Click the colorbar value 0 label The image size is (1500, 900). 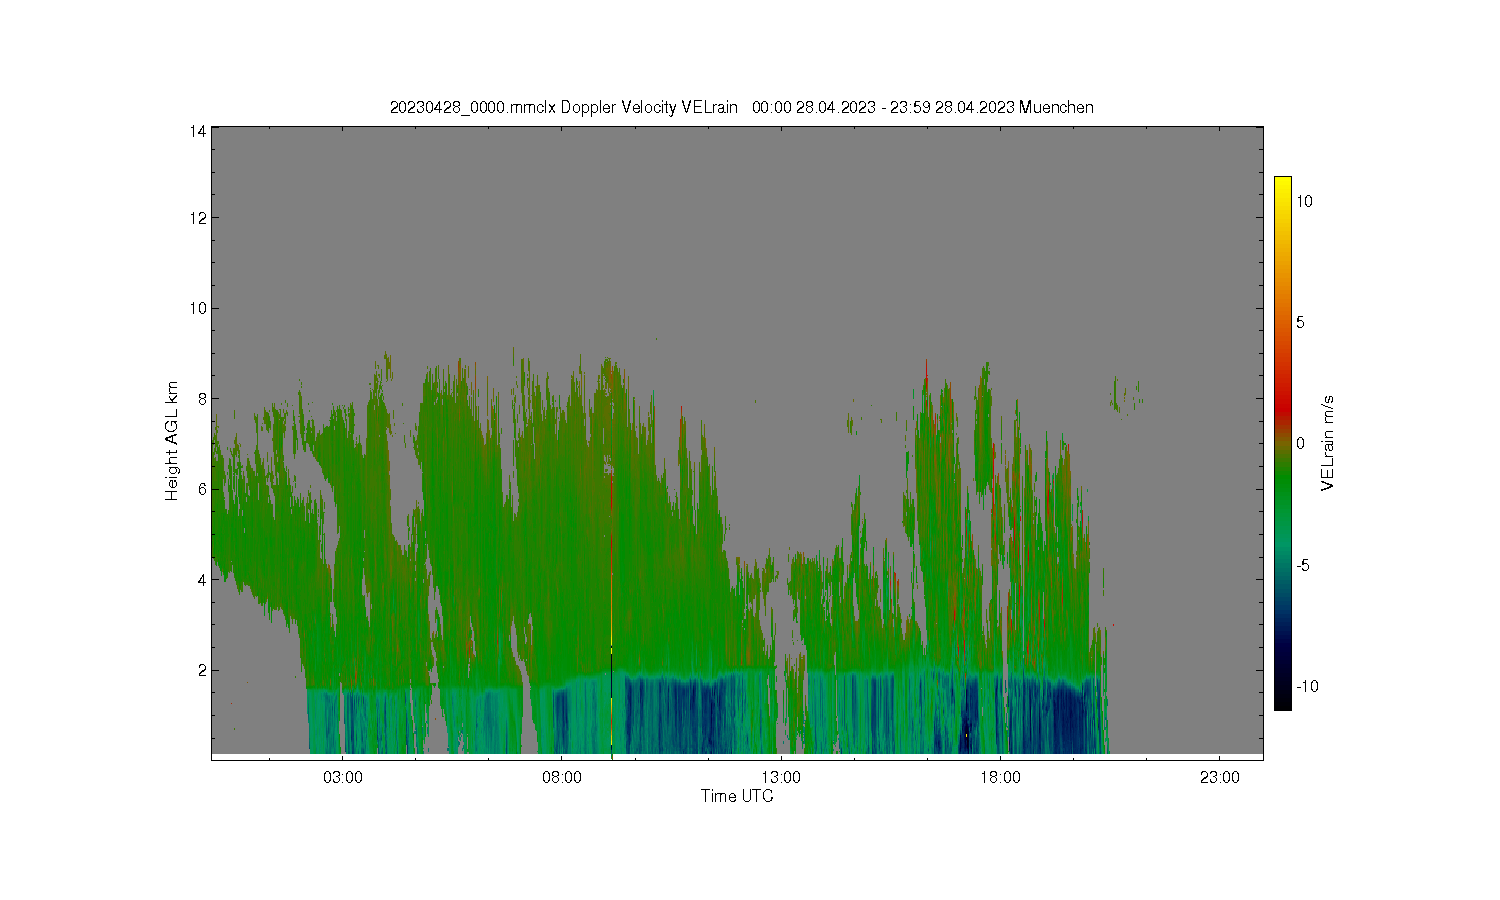coord(1300,443)
